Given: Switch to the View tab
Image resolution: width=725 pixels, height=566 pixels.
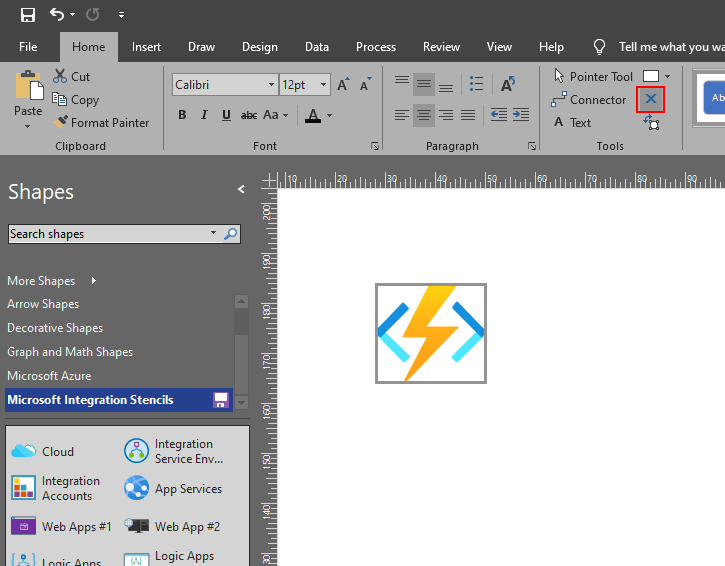Looking at the screenshot, I should coord(499,47).
